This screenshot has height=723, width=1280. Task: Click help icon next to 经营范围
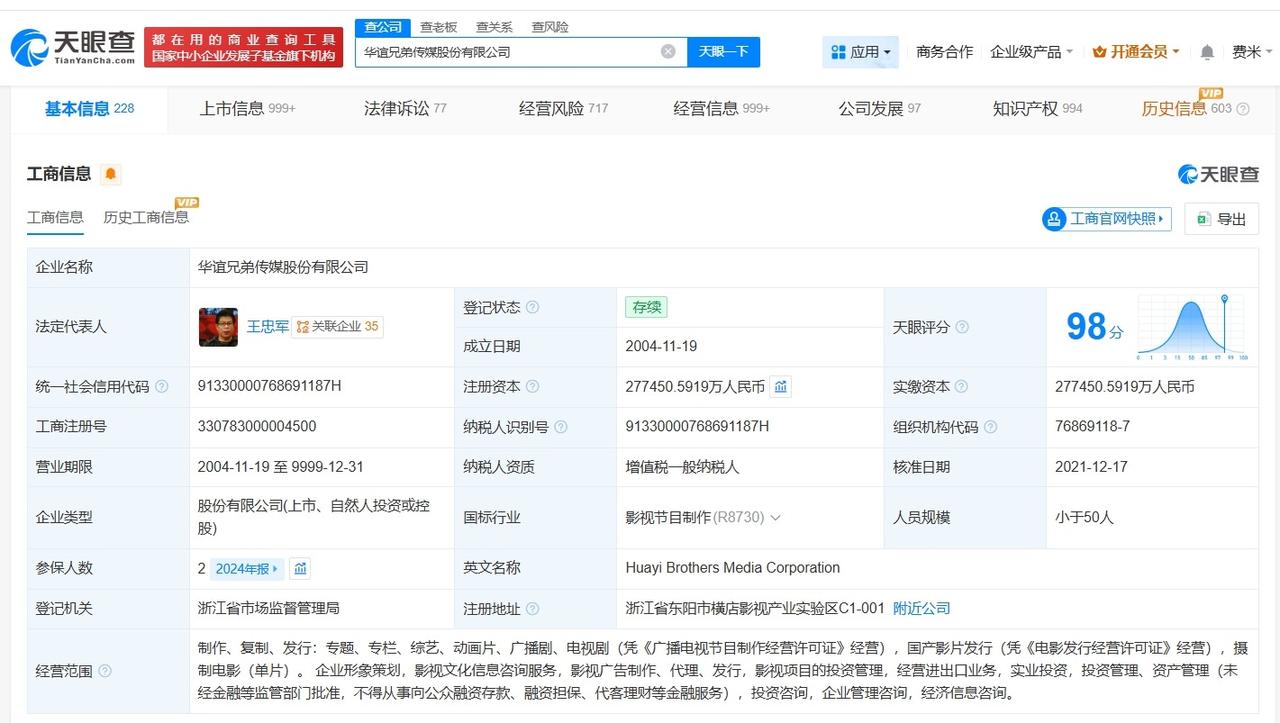tap(105, 671)
